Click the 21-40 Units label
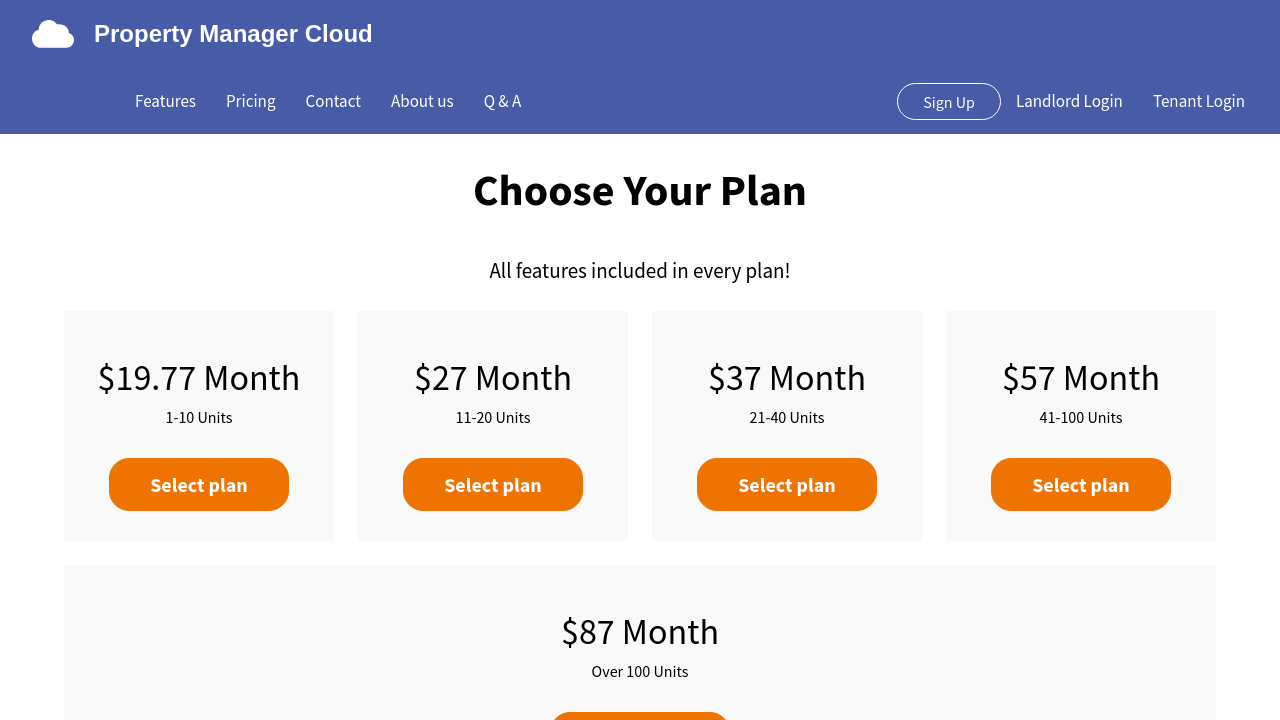 point(787,418)
